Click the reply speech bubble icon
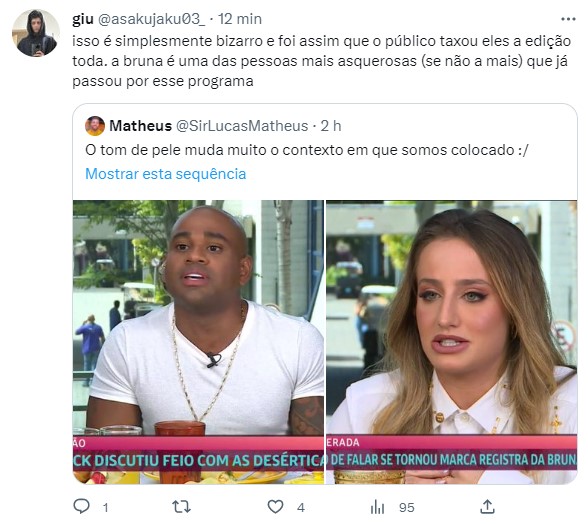Screen dimensions: 588x524 [81, 506]
